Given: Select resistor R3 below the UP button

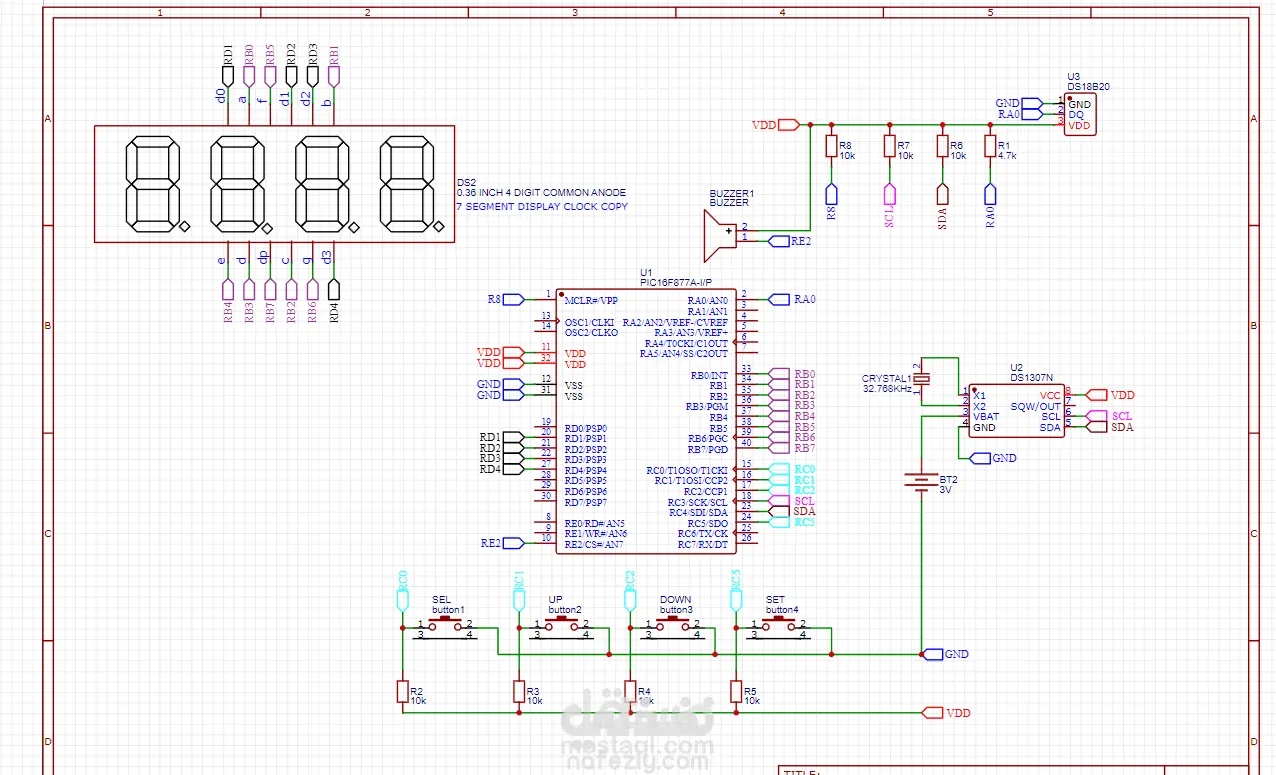Looking at the screenshot, I should (x=519, y=692).
